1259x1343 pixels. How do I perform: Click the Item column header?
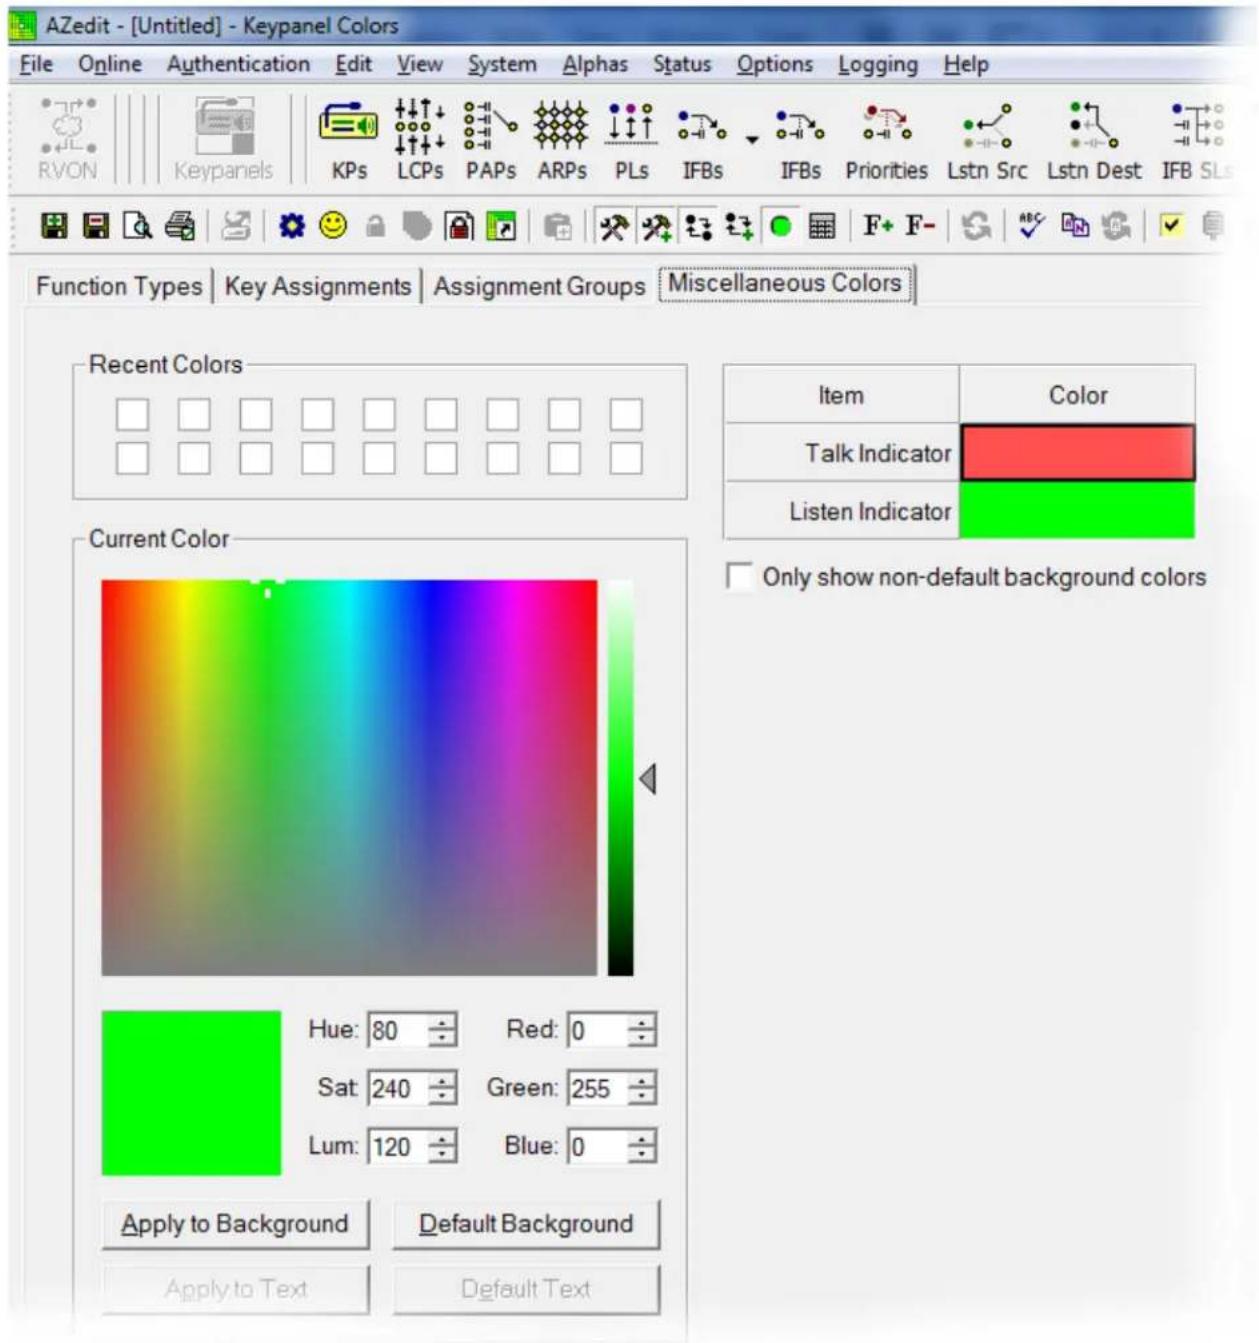(841, 395)
